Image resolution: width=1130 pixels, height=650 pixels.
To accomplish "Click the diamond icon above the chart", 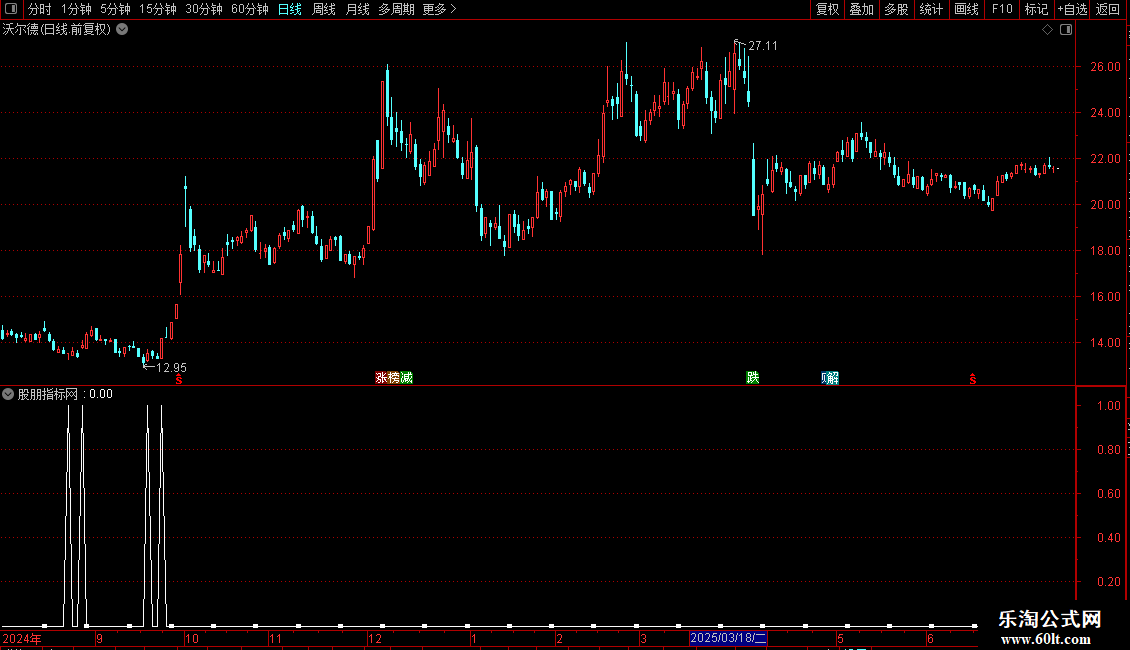I will [1048, 30].
